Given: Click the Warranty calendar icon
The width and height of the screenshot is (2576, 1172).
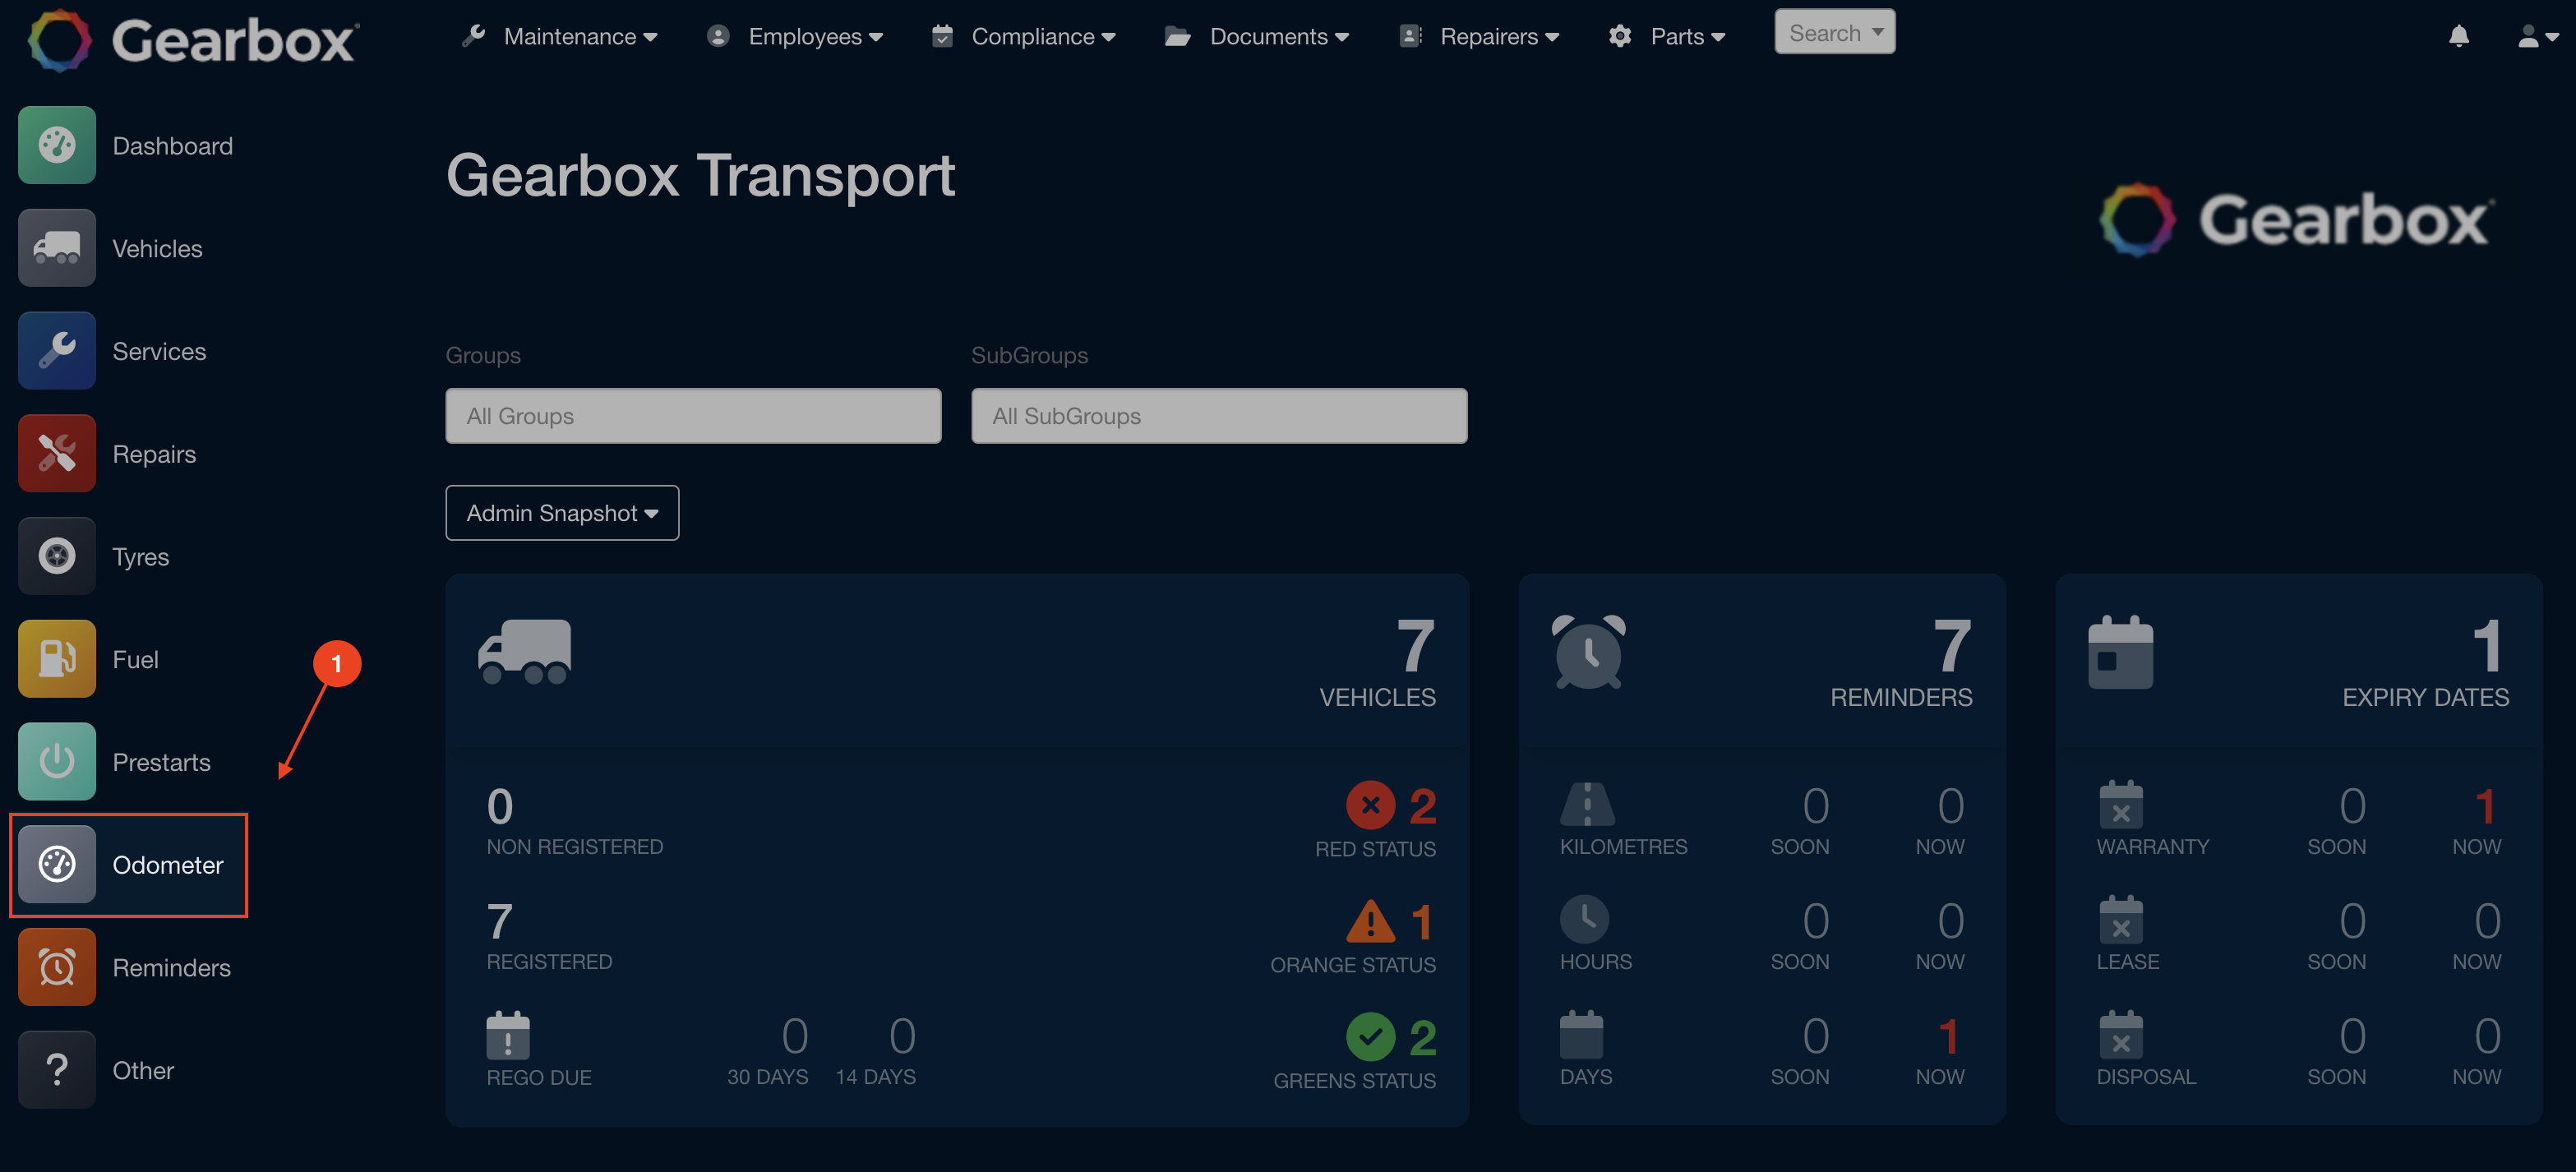Looking at the screenshot, I should click(x=2121, y=804).
